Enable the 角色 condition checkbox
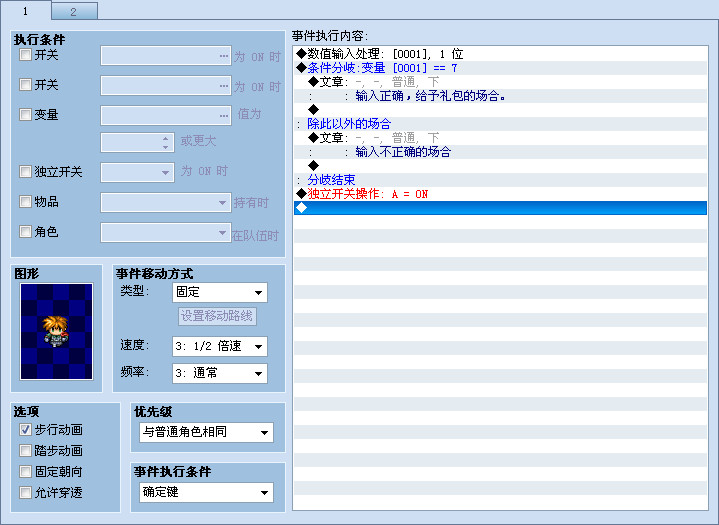The width and height of the screenshot is (719, 525). point(25,232)
